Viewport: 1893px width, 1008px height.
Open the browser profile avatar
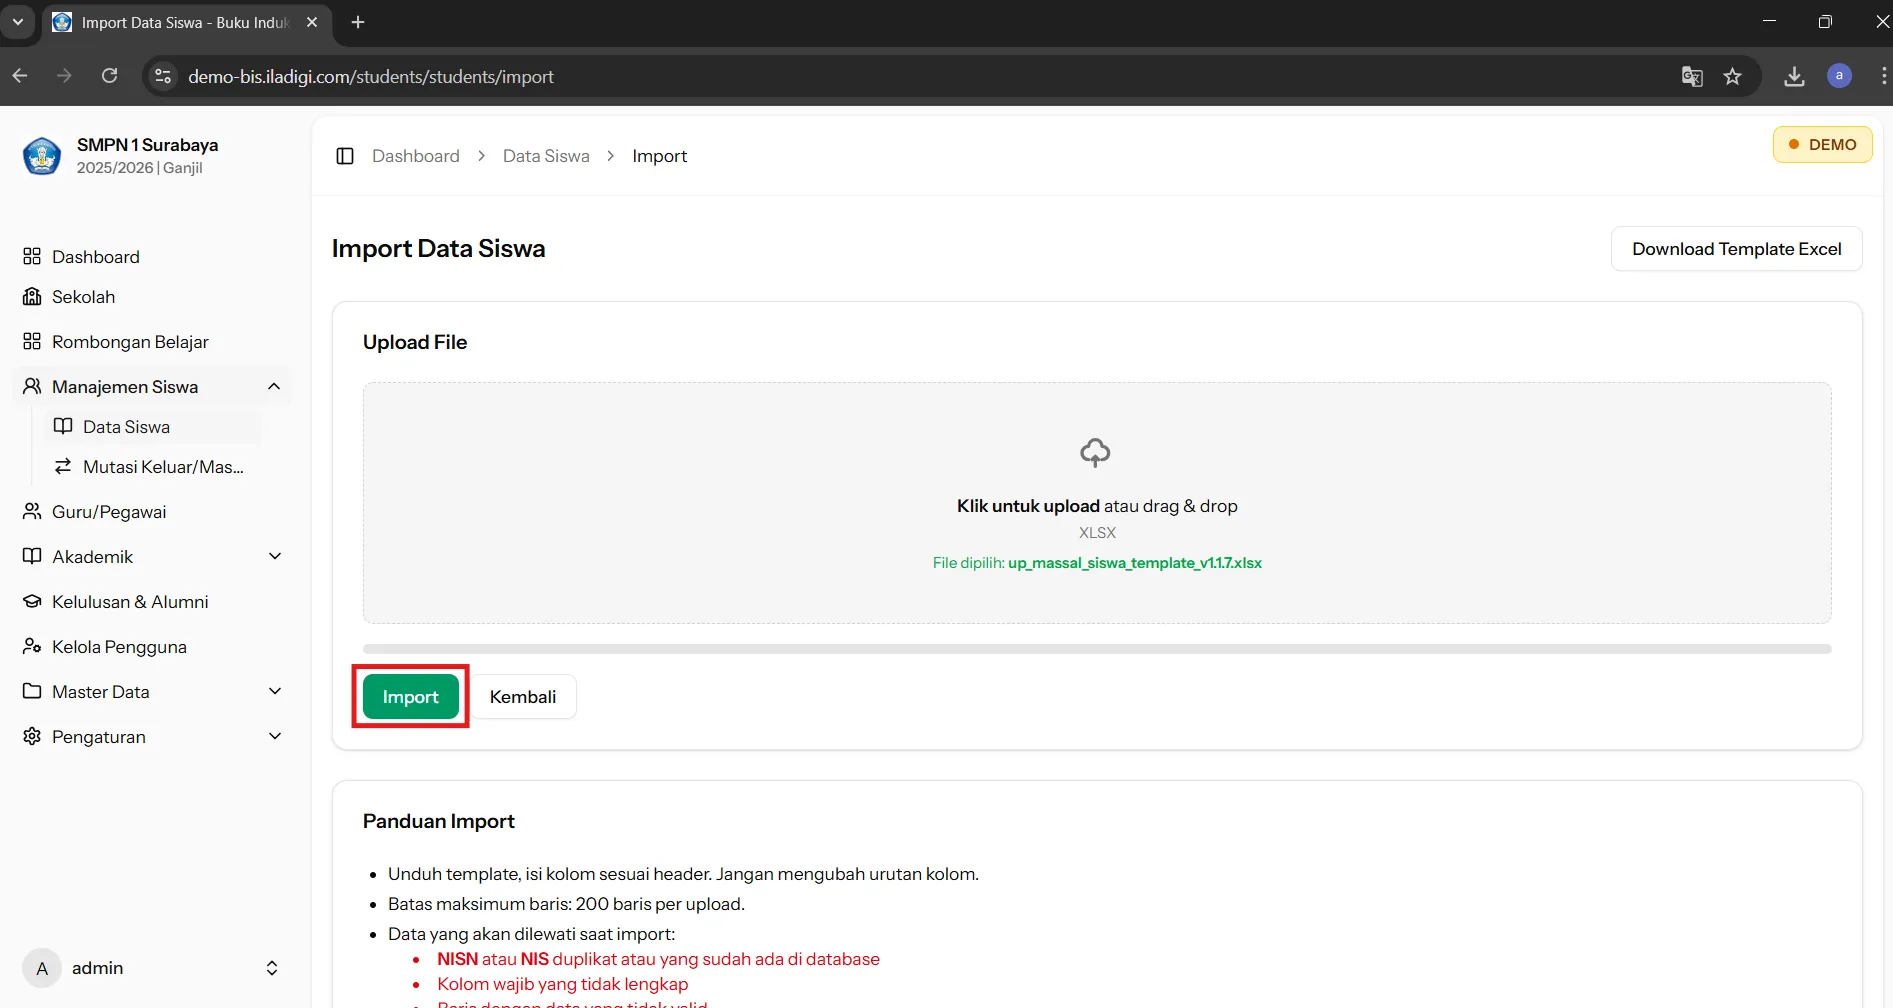[1839, 76]
